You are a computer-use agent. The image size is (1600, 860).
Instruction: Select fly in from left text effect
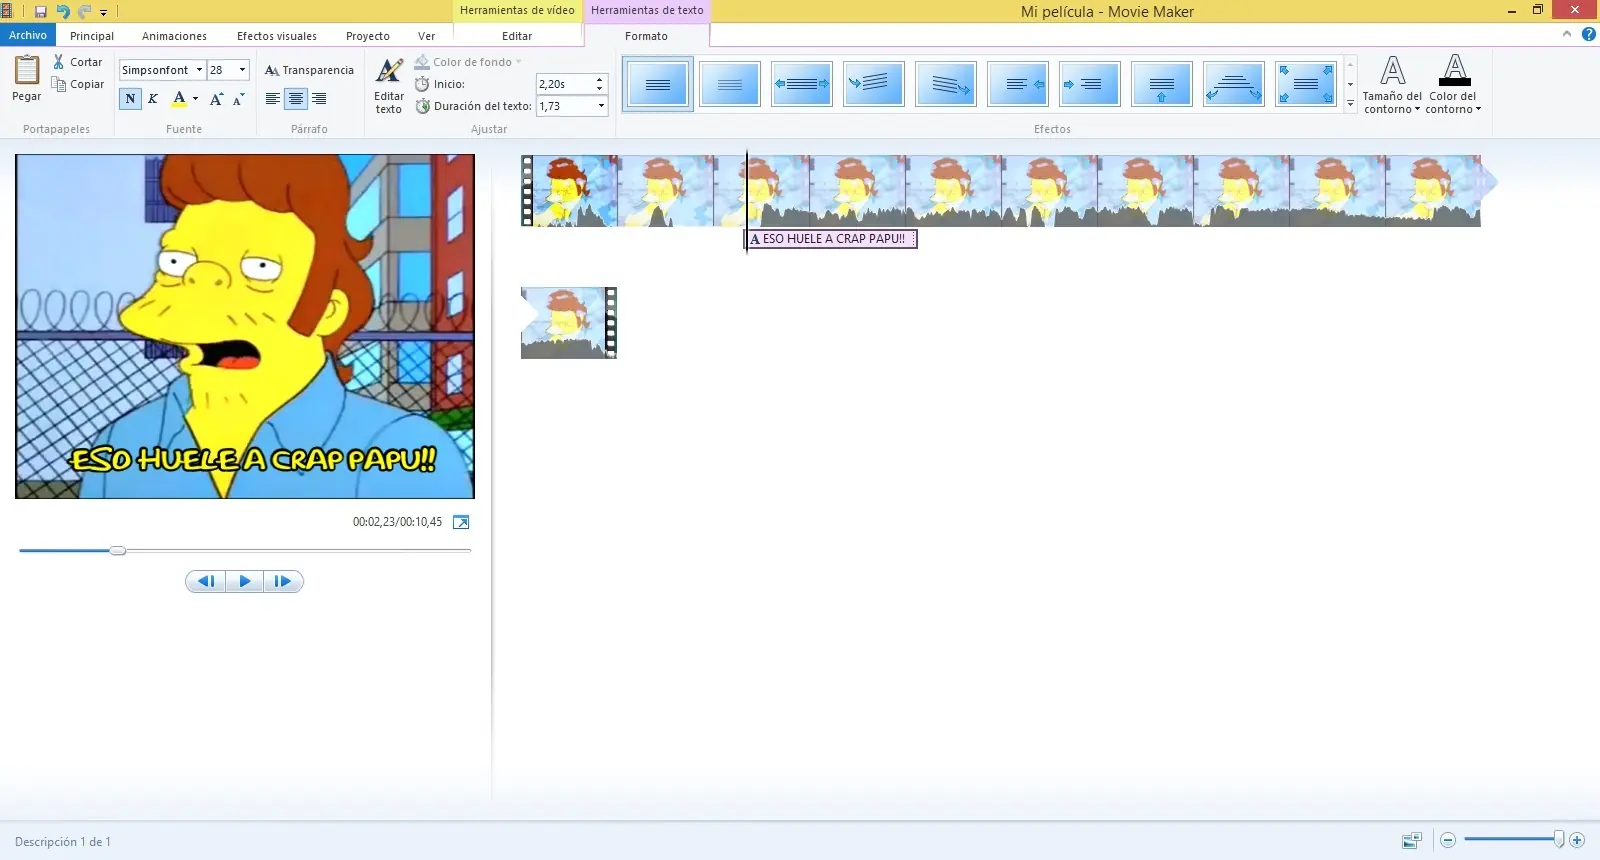(1090, 84)
